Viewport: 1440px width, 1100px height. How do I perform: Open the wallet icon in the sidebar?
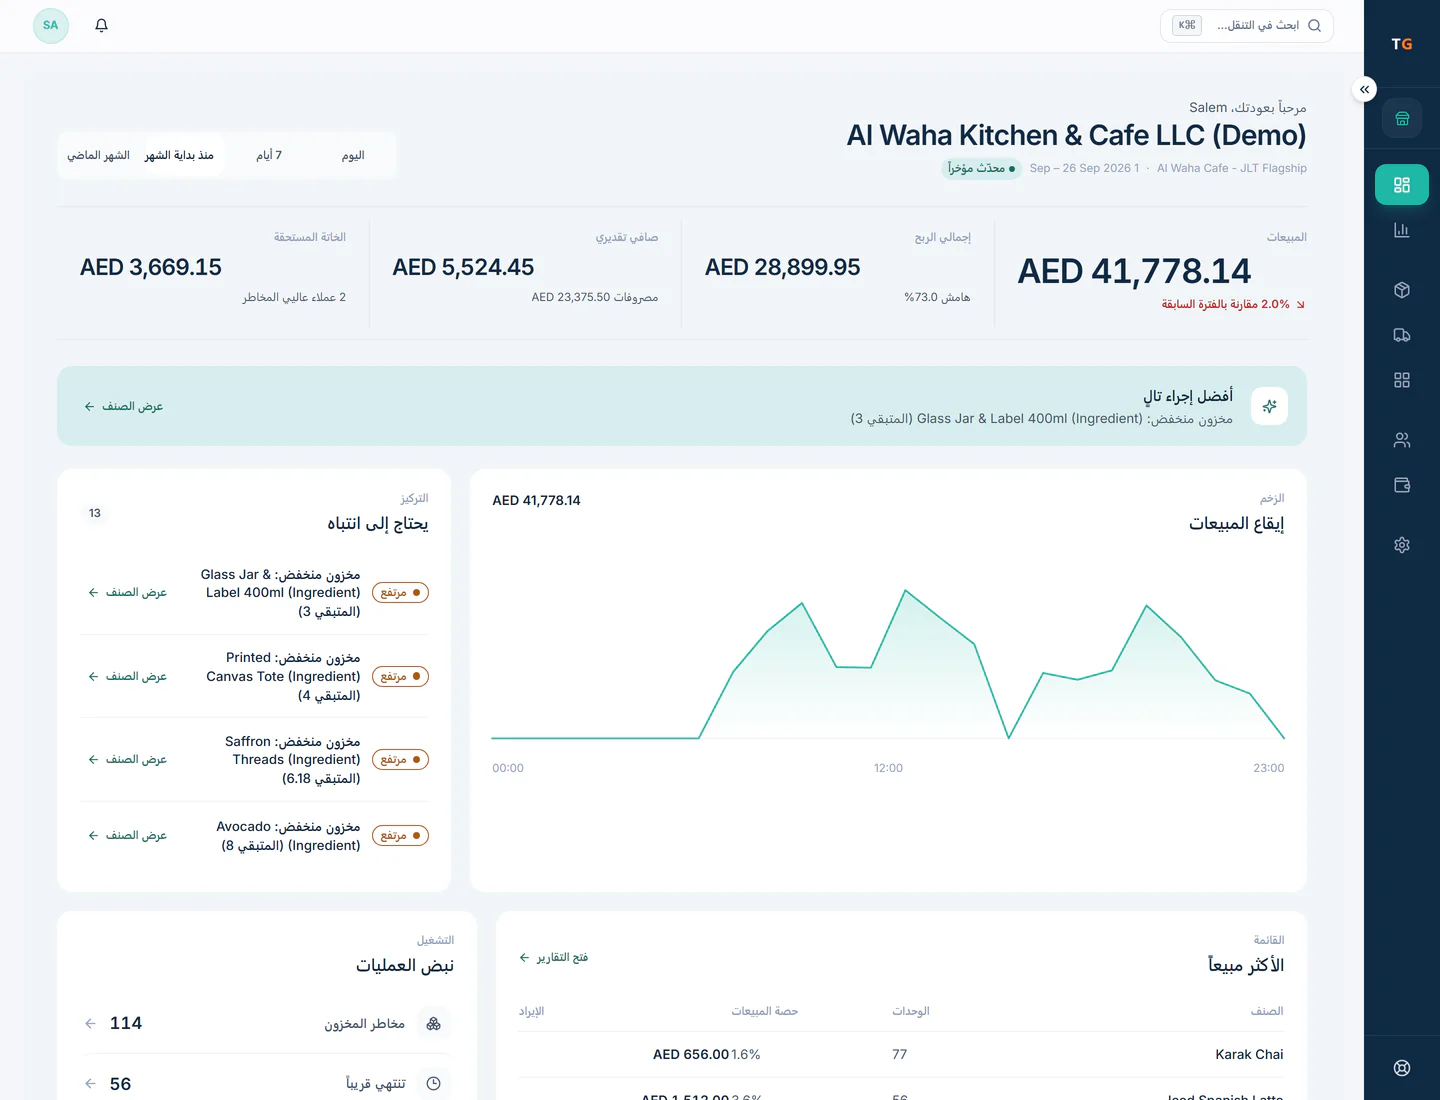click(1402, 485)
